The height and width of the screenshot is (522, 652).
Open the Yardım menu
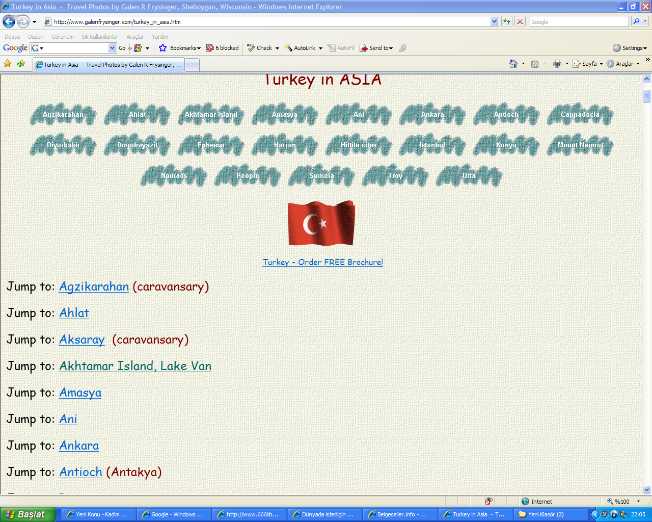160,37
